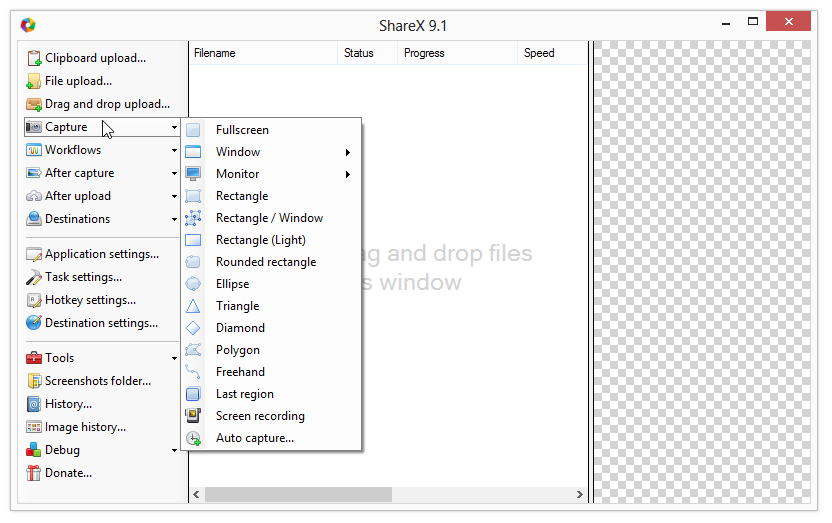Click the Donate gift icon

(x=34, y=473)
